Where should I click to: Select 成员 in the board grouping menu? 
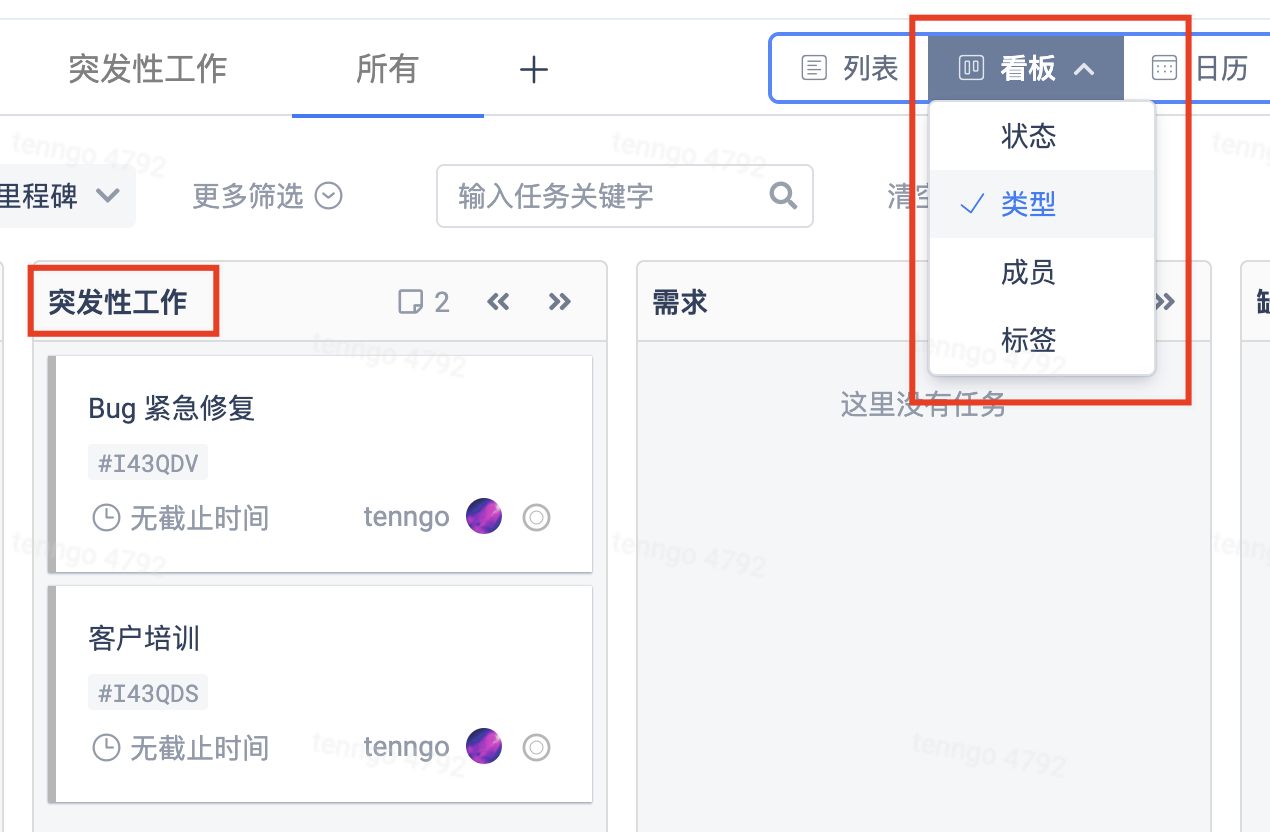1028,272
